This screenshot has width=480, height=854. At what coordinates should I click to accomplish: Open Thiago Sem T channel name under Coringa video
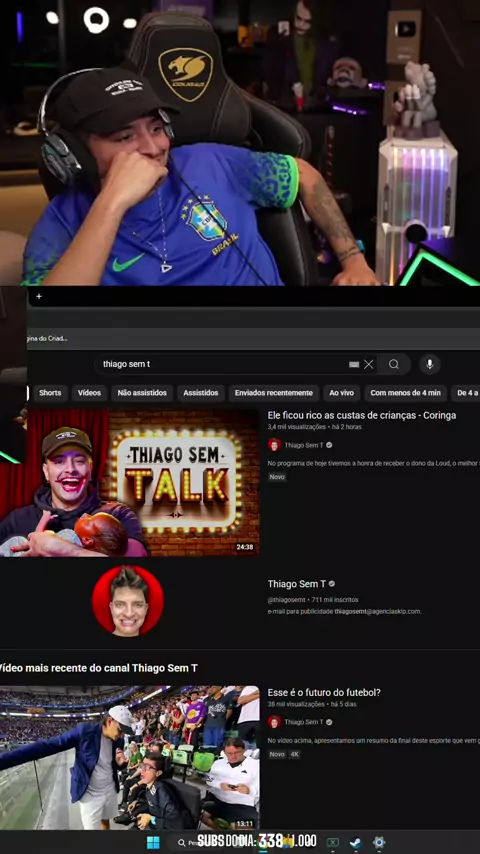[x=303, y=445]
